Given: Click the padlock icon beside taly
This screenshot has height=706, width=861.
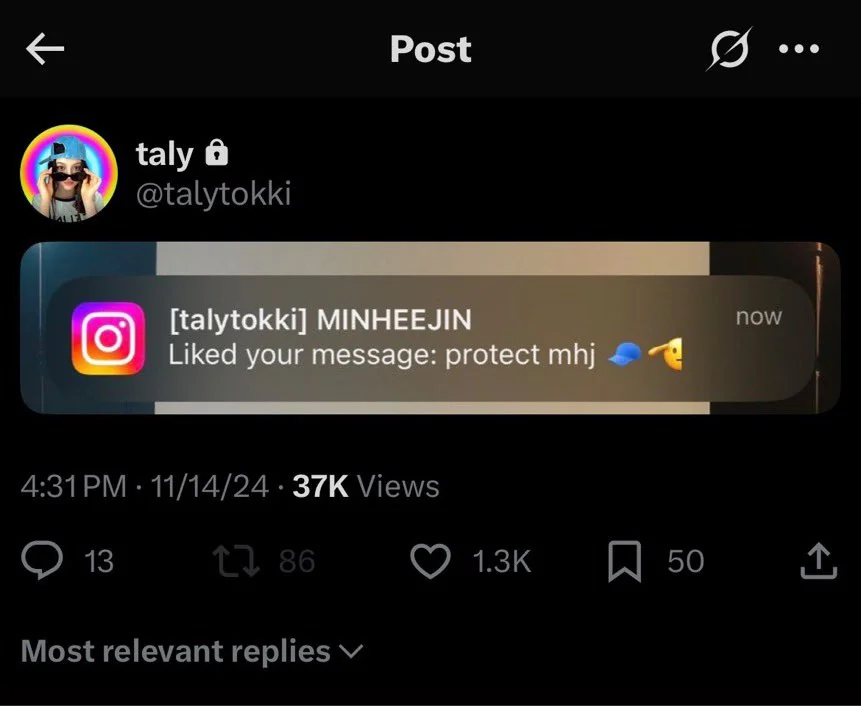Looking at the screenshot, I should pos(216,154).
